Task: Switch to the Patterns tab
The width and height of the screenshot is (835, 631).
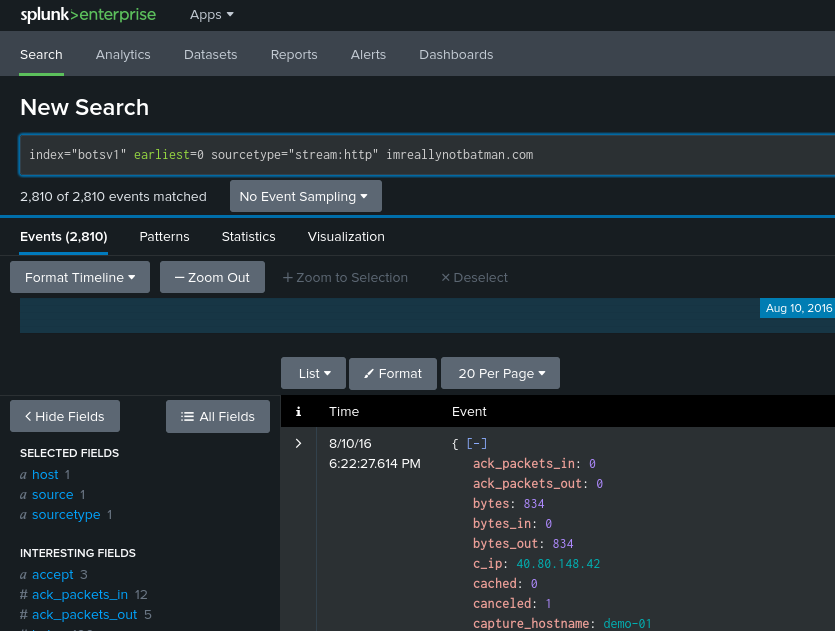Action: click(x=164, y=236)
